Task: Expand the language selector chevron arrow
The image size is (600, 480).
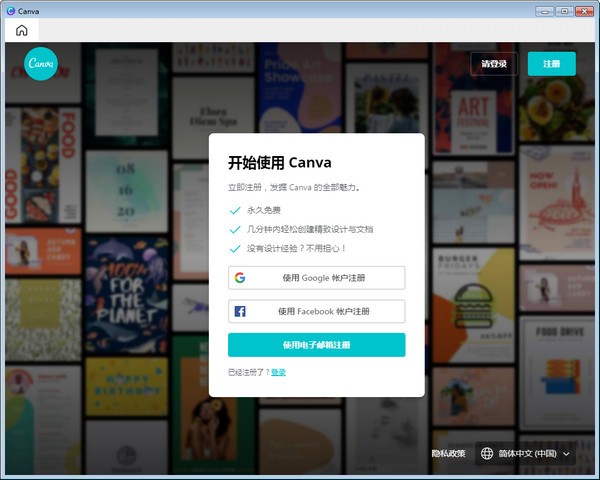Action: (567, 454)
